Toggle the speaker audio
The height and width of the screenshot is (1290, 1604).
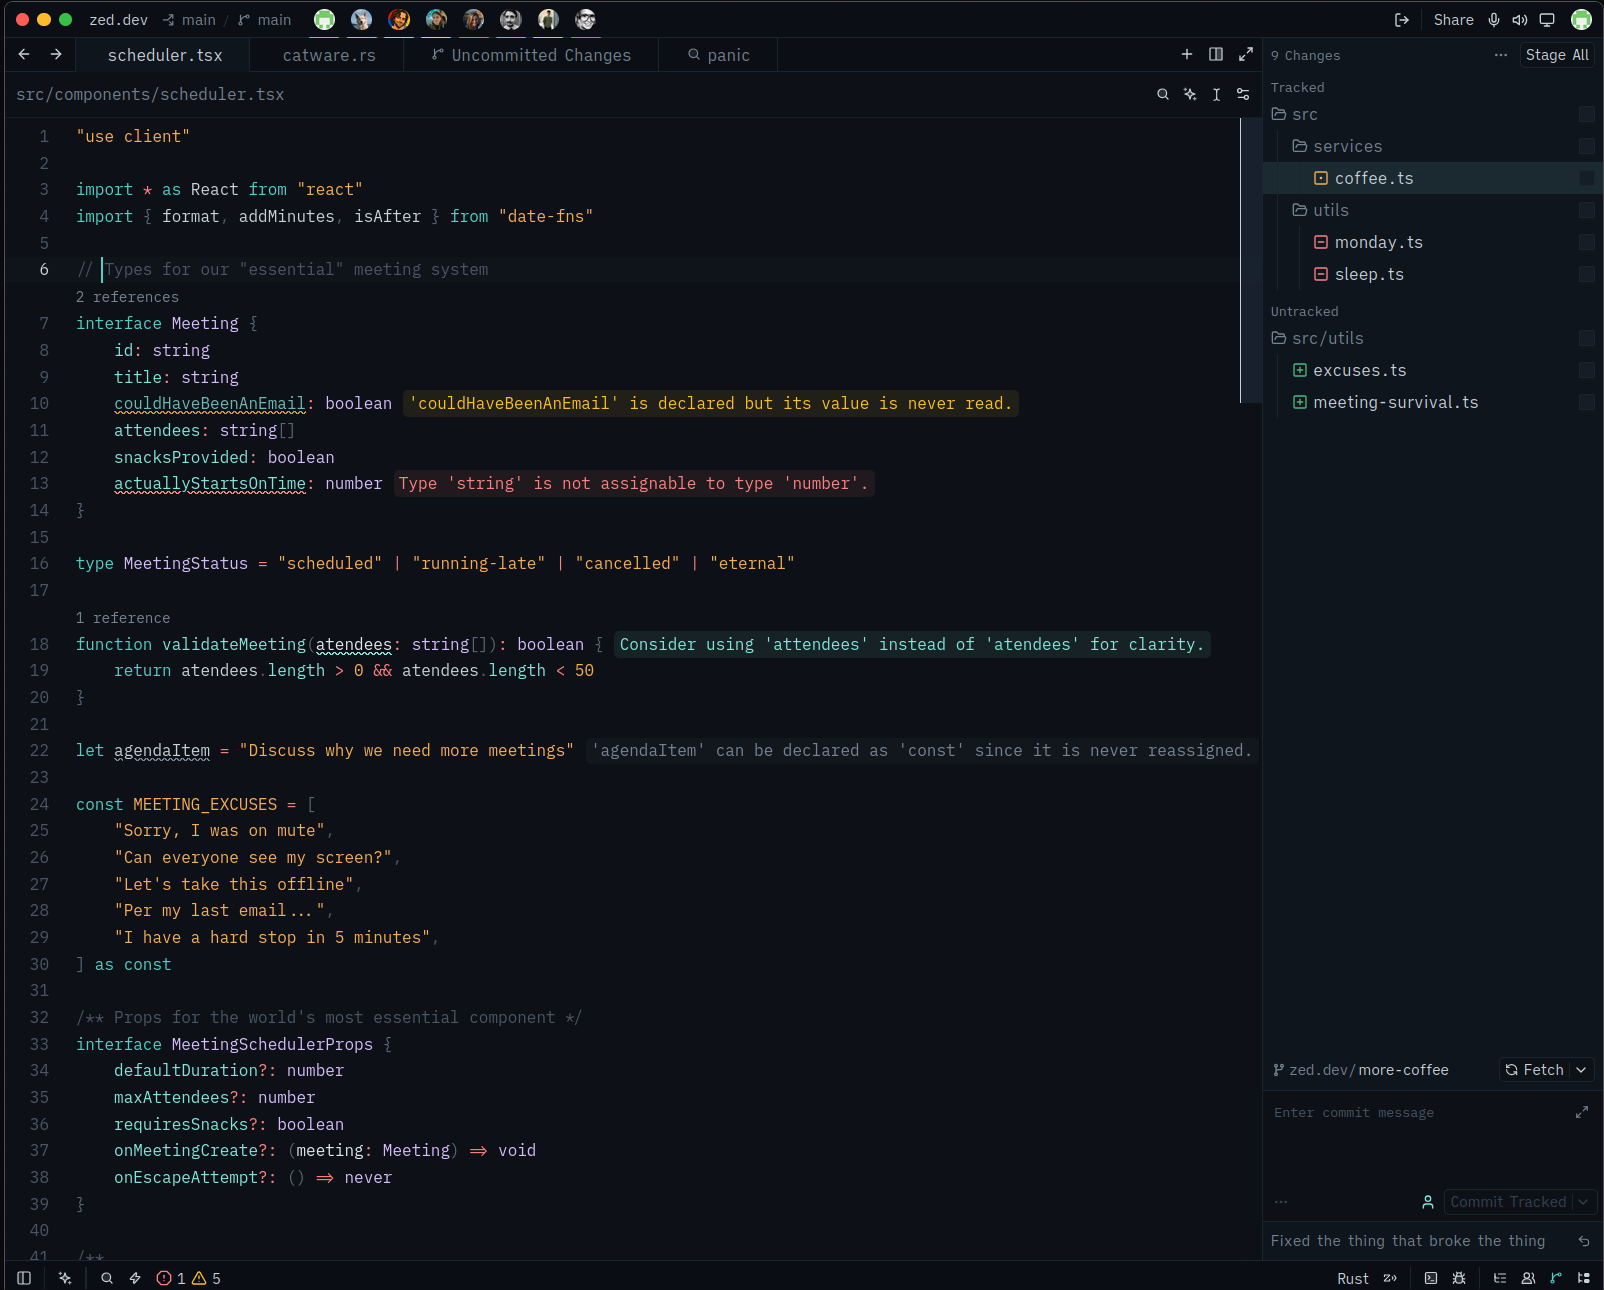tap(1520, 20)
